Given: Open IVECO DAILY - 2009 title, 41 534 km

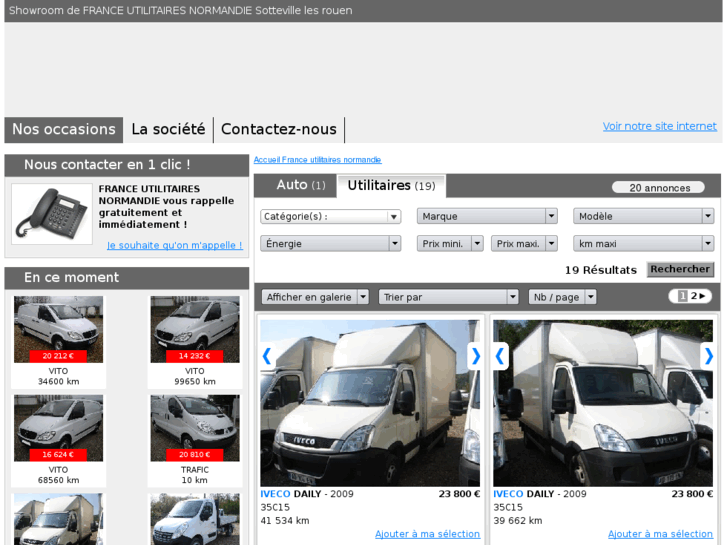Looking at the screenshot, I should point(307,494).
